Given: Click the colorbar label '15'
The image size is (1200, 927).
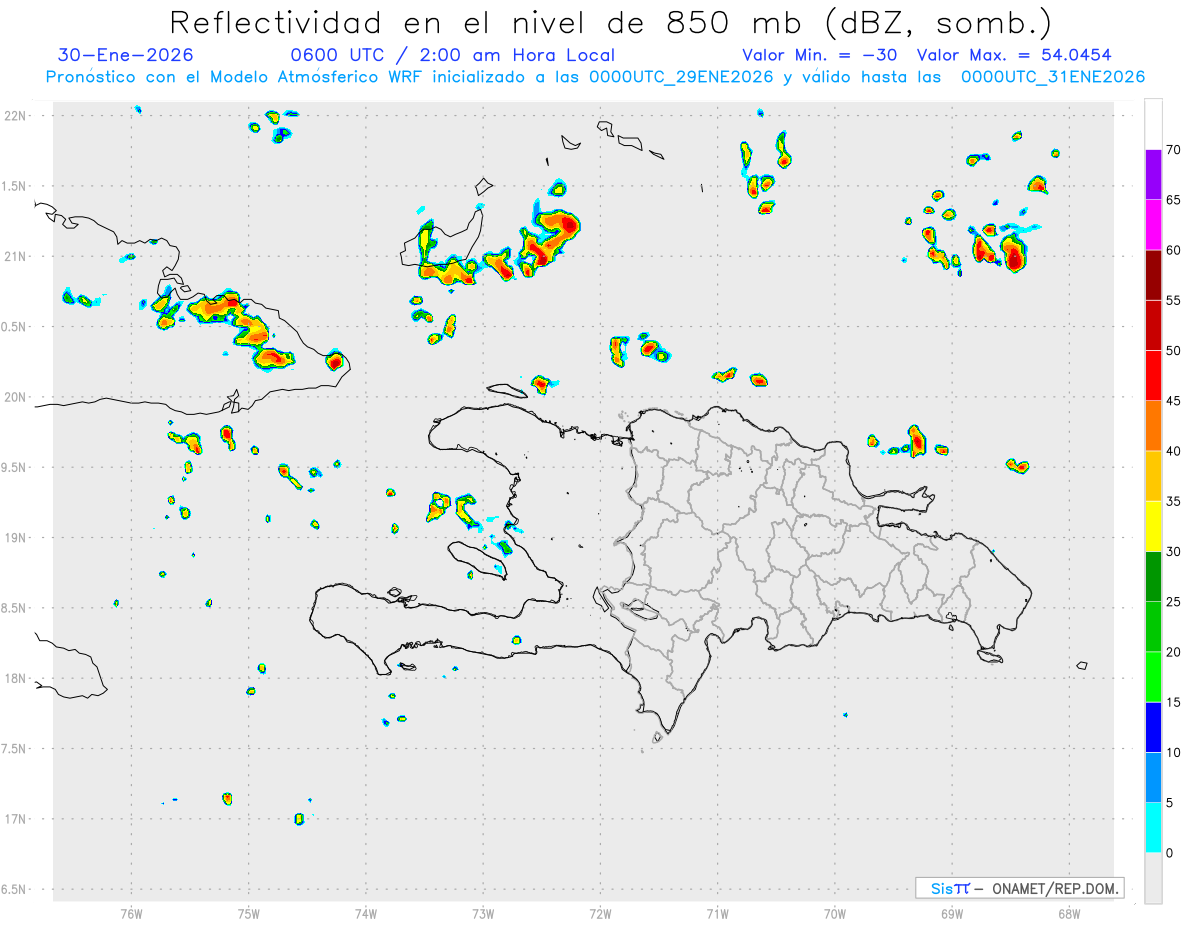Looking at the screenshot, I should (1174, 702).
